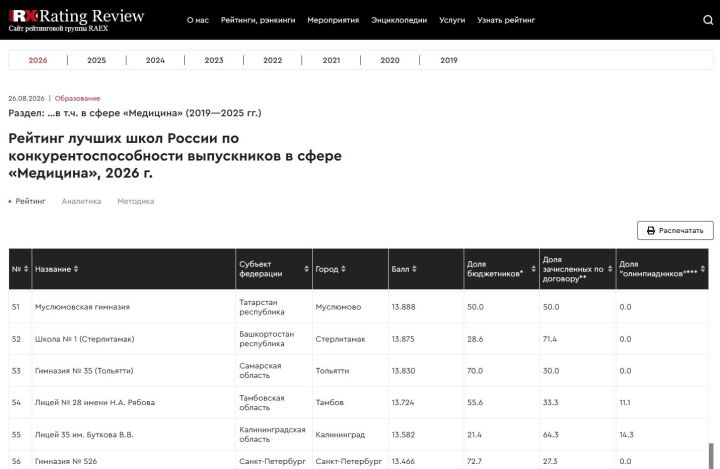Screen dimensions: 720x469
Task: Click the Калининградская область cell
Action: click(x=272, y=435)
